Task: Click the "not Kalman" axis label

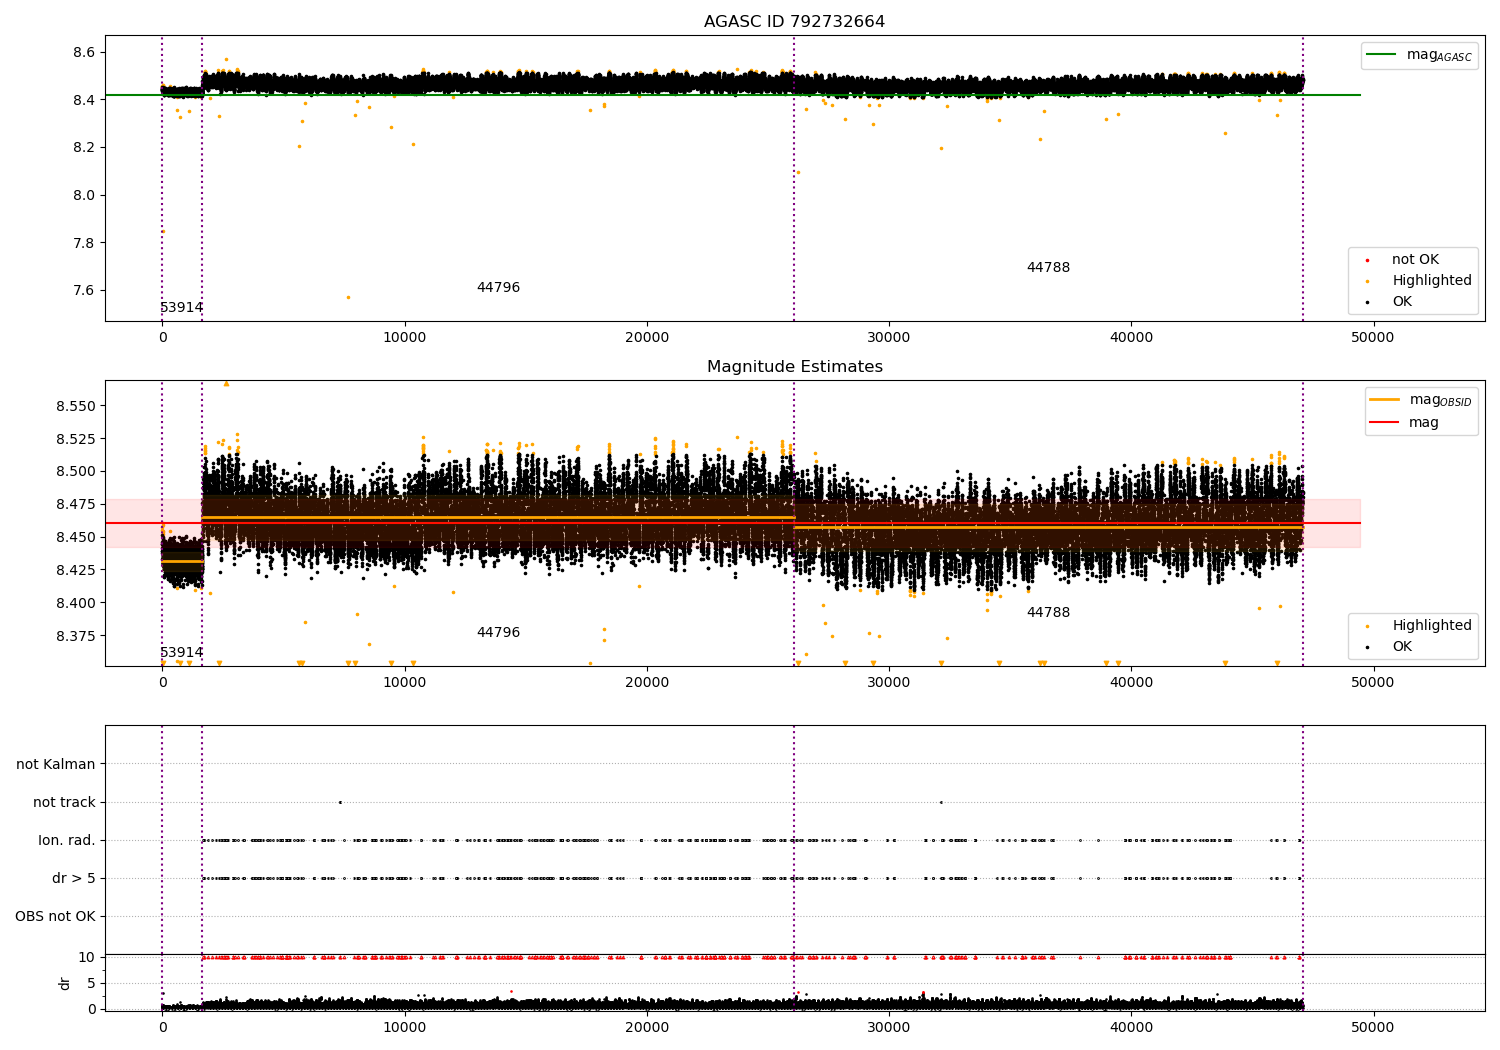Action: click(x=56, y=765)
